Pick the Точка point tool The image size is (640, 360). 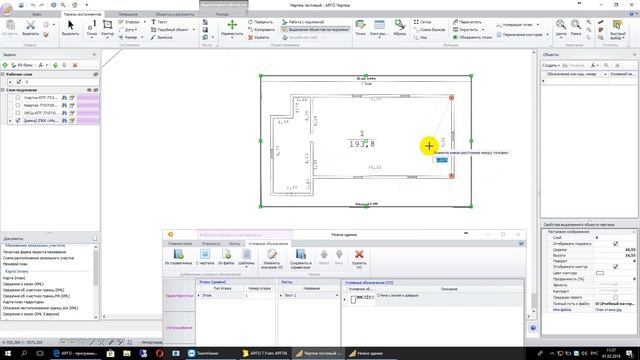point(92,29)
